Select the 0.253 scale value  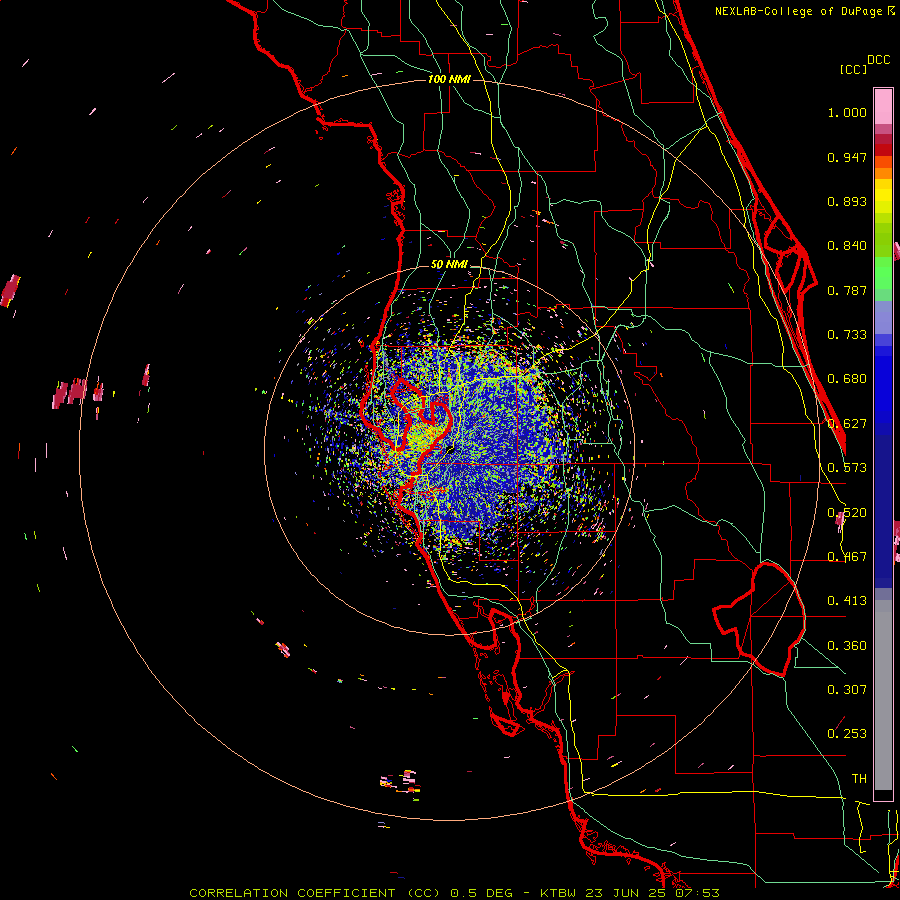coord(847,734)
